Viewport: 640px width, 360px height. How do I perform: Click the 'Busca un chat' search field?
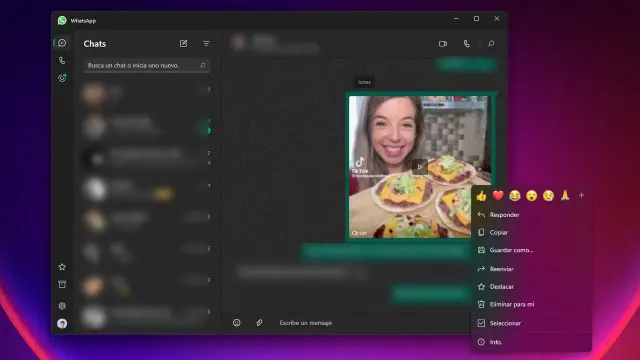[147, 65]
